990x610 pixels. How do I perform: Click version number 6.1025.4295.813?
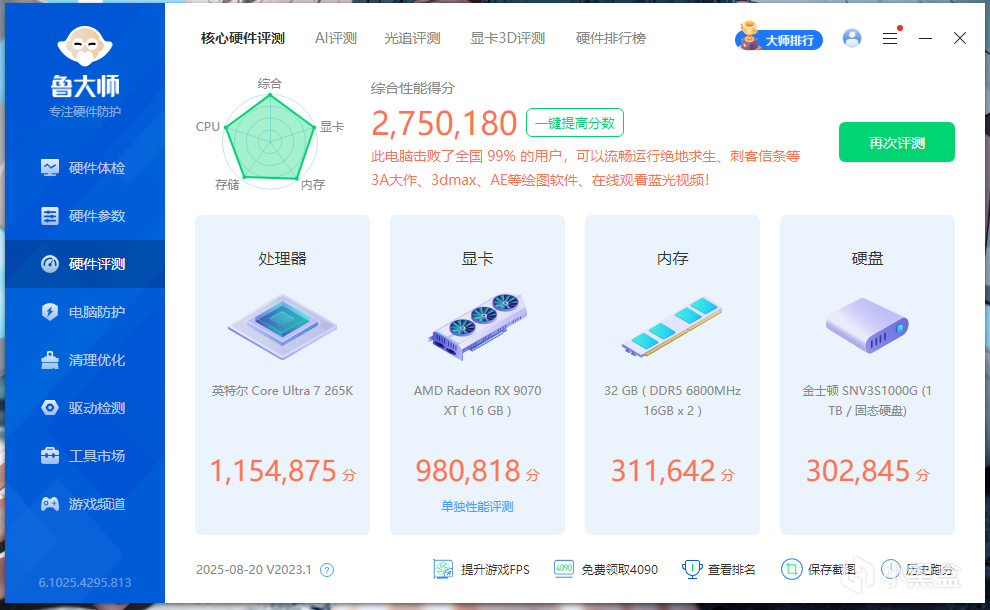click(85, 582)
